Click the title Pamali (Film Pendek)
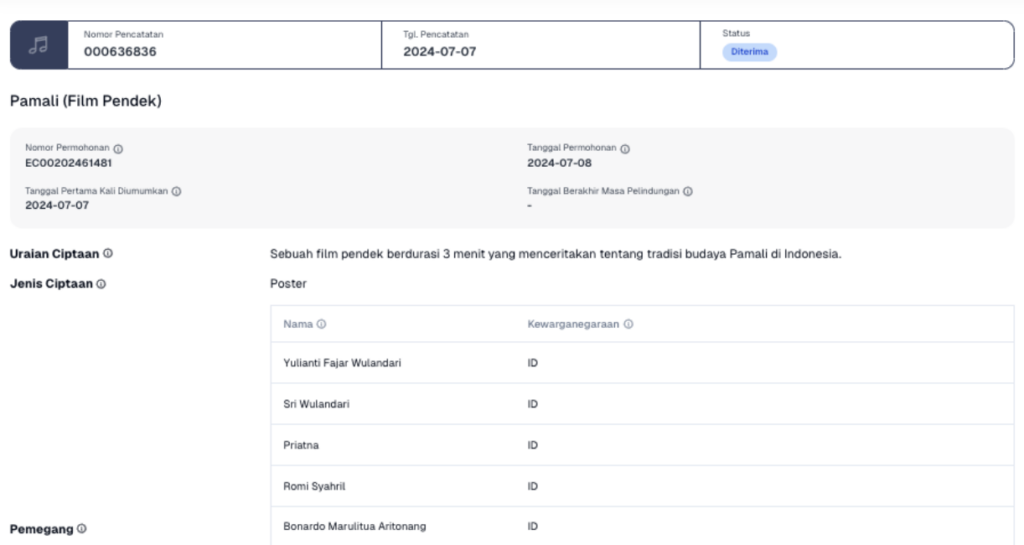The width and height of the screenshot is (1024, 545). tap(86, 101)
